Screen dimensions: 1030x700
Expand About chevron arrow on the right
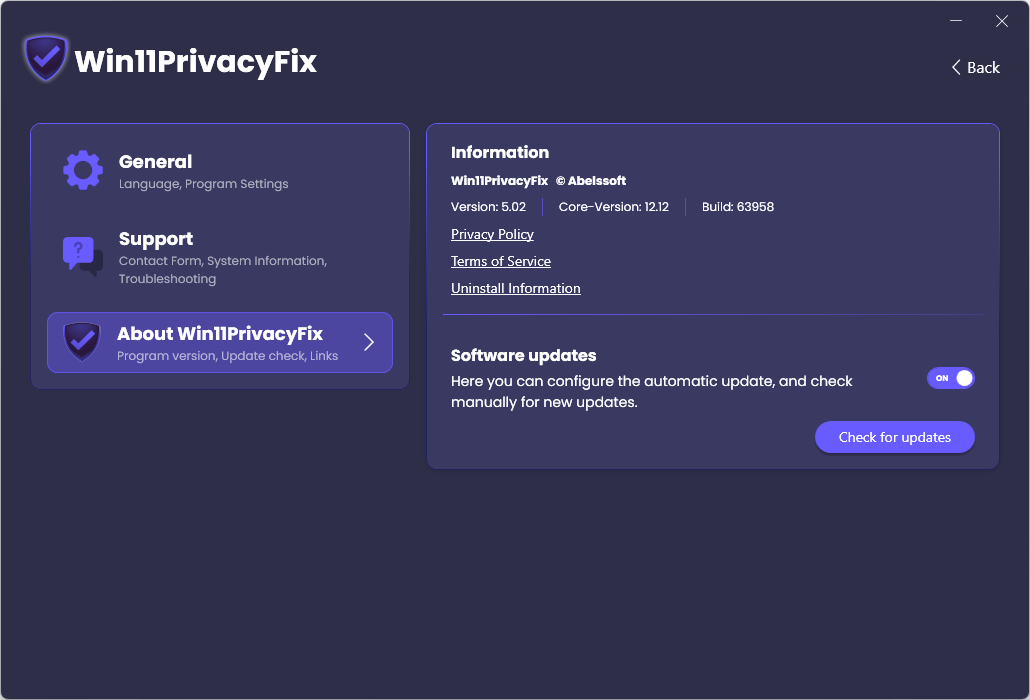coord(369,342)
